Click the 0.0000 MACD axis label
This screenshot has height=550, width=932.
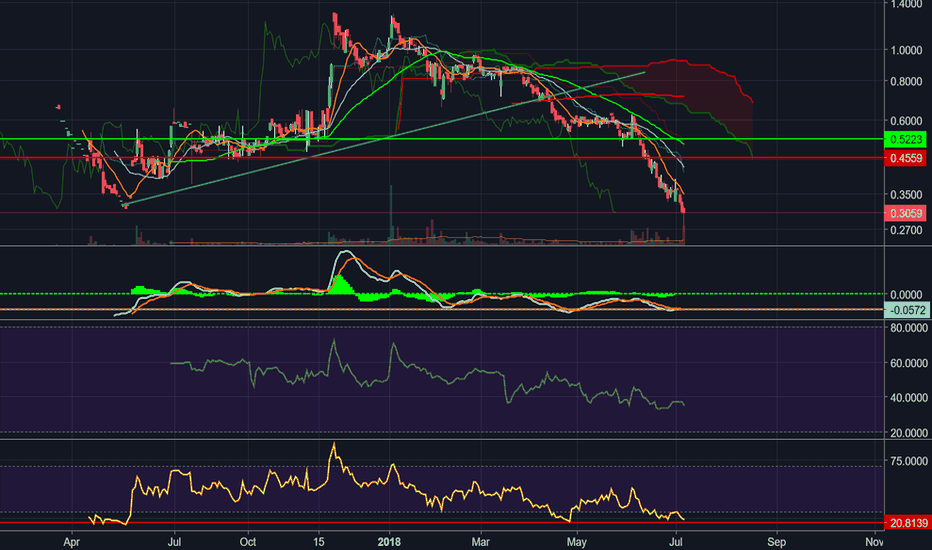pyautogui.click(x=906, y=295)
